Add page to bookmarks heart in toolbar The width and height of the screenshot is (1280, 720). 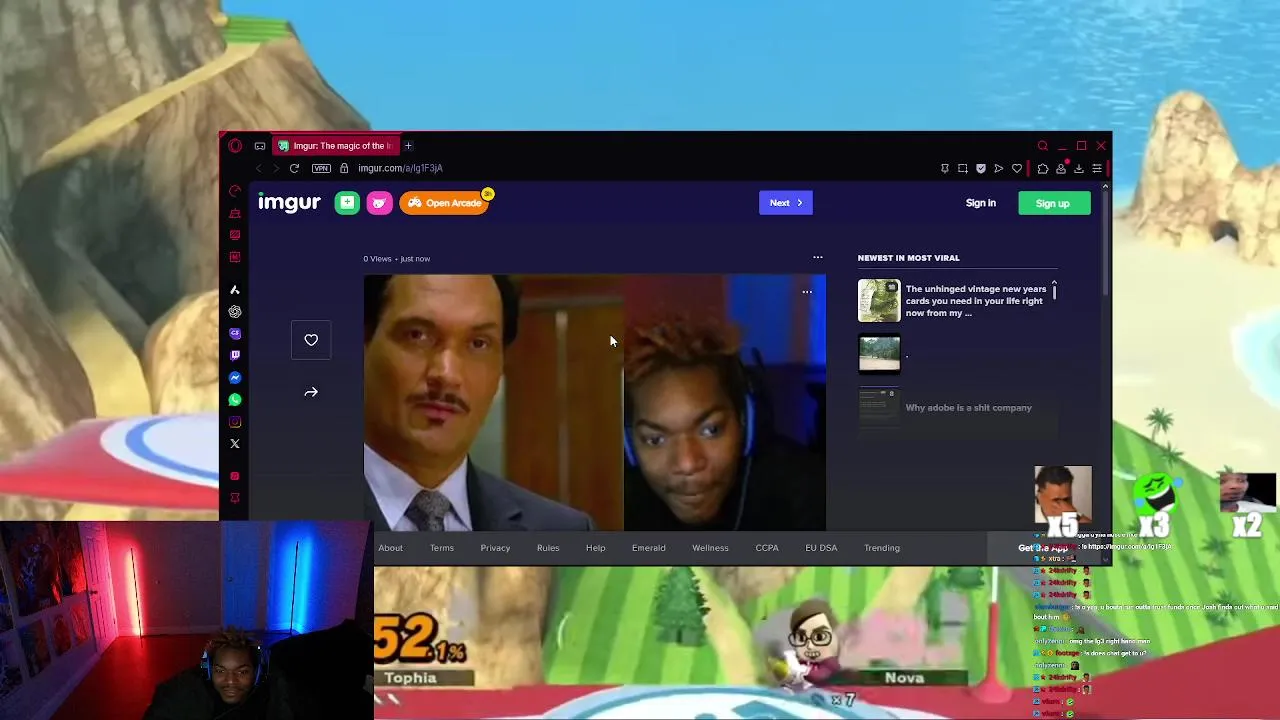click(x=1017, y=168)
